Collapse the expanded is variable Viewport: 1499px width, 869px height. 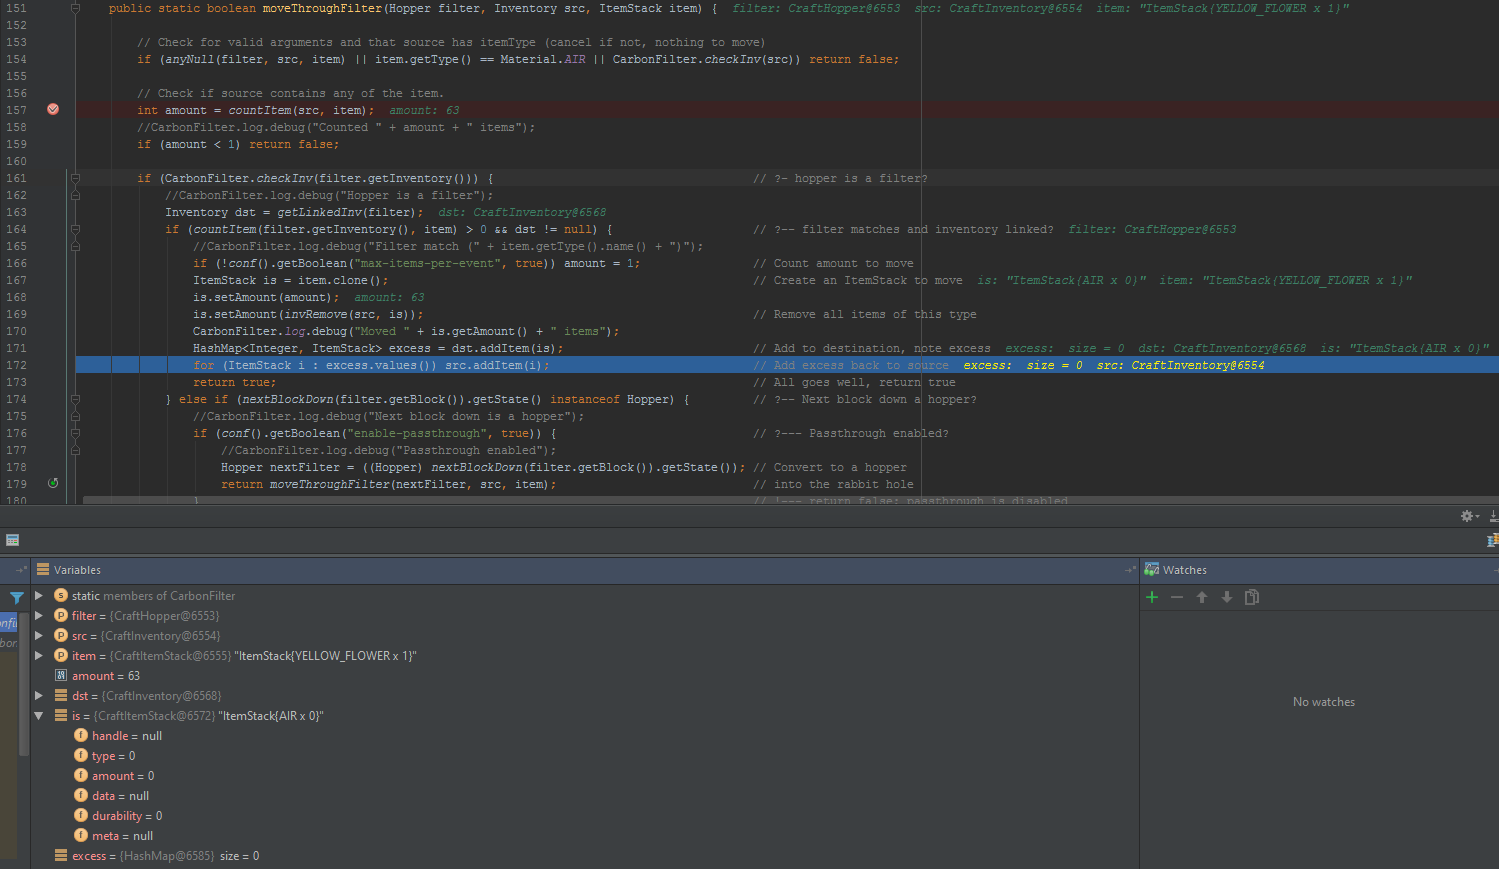(38, 715)
